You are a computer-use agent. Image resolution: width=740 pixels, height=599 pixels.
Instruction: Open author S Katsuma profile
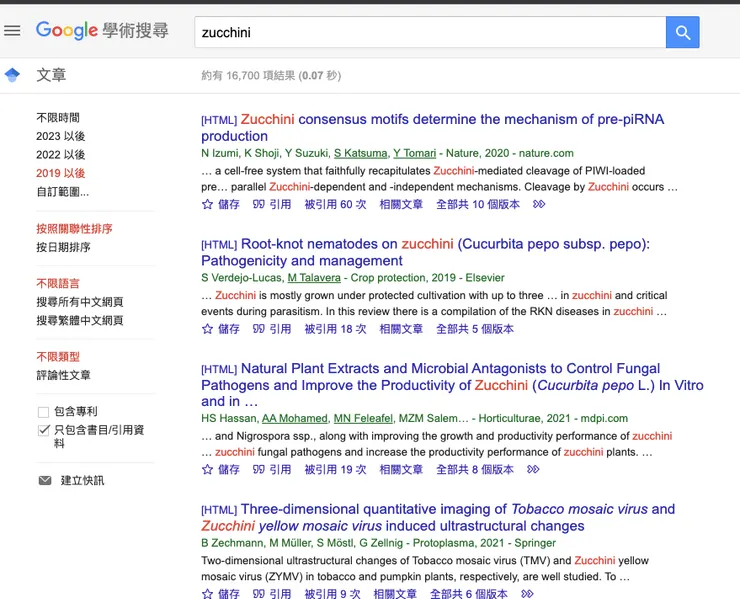pyautogui.click(x=361, y=153)
